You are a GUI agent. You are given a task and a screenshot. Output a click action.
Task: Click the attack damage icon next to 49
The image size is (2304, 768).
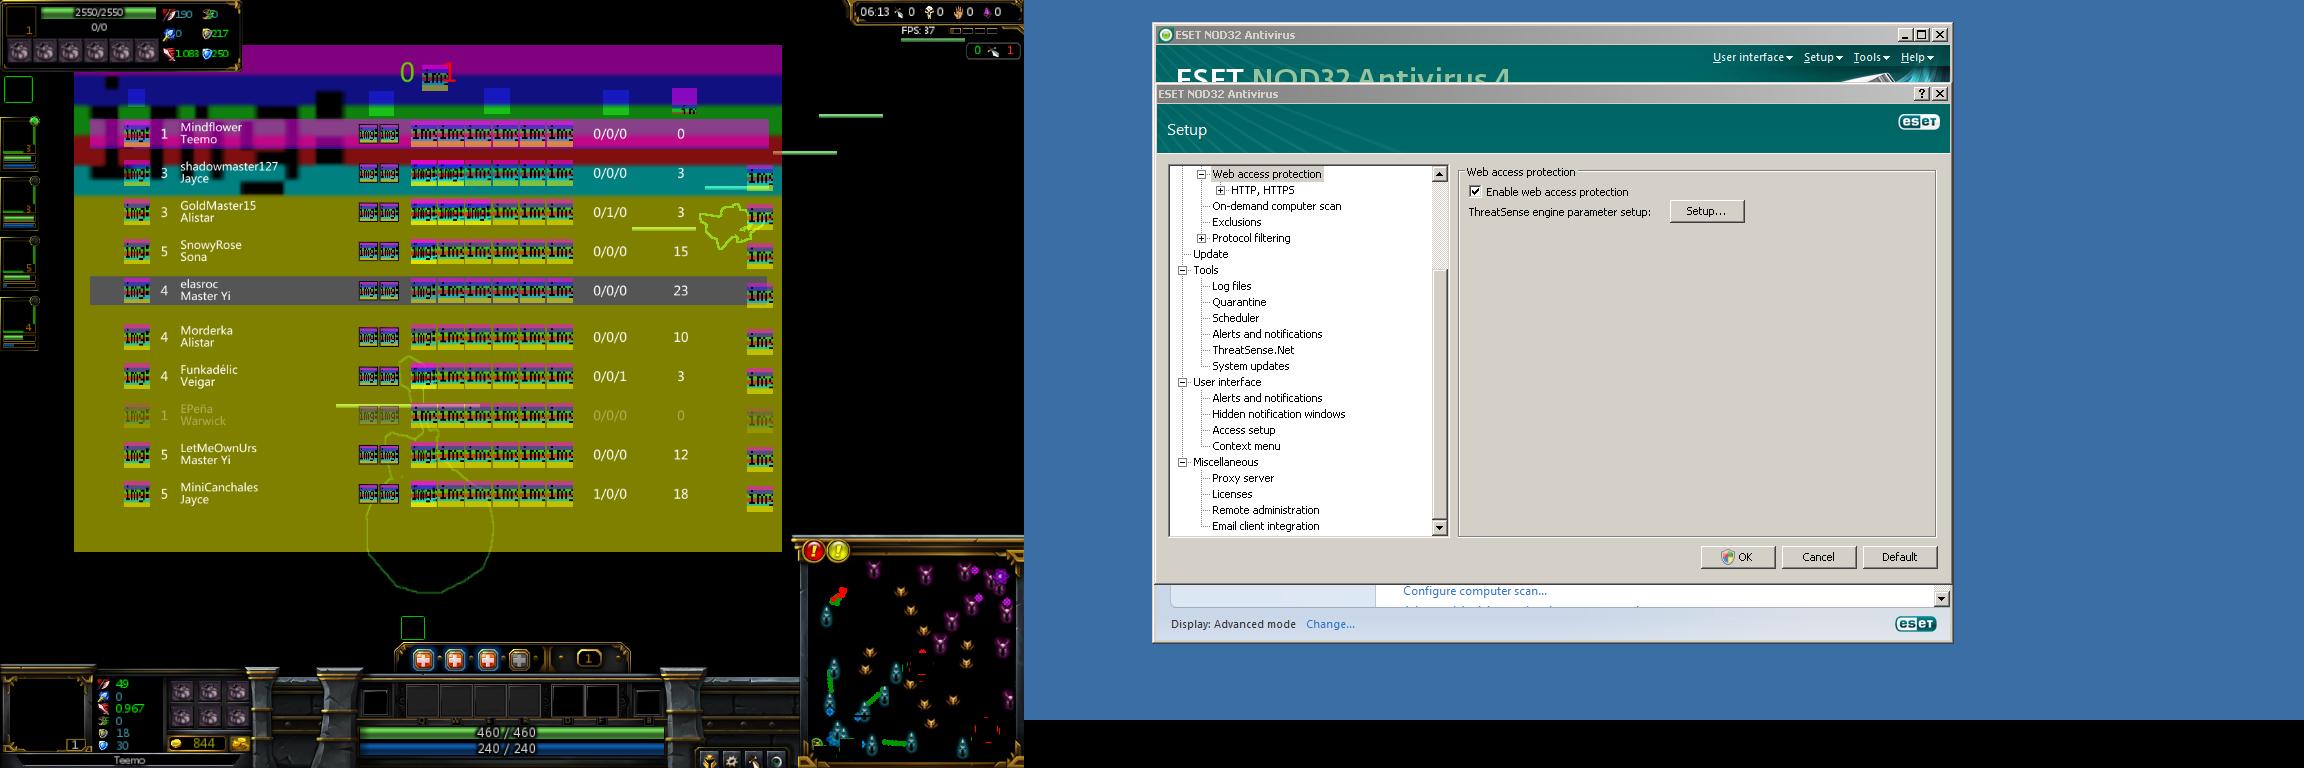104,684
